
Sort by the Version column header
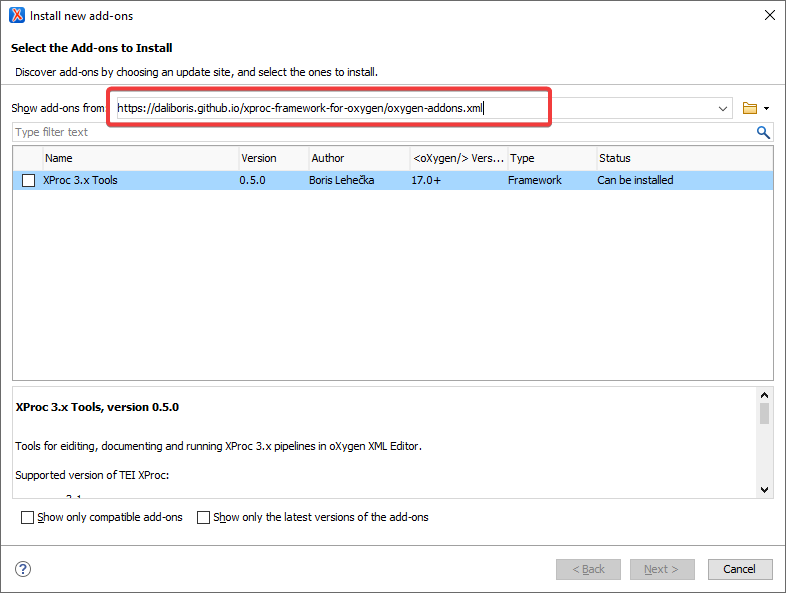click(x=274, y=158)
